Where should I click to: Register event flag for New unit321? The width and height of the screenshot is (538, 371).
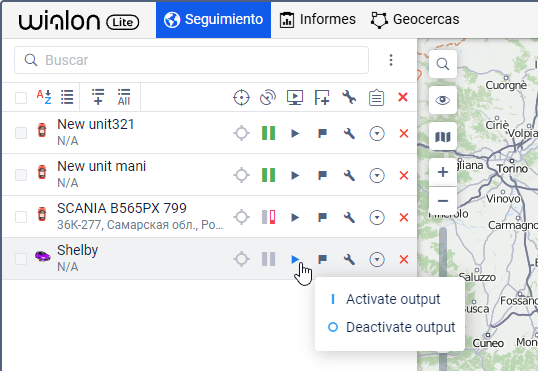click(x=322, y=134)
